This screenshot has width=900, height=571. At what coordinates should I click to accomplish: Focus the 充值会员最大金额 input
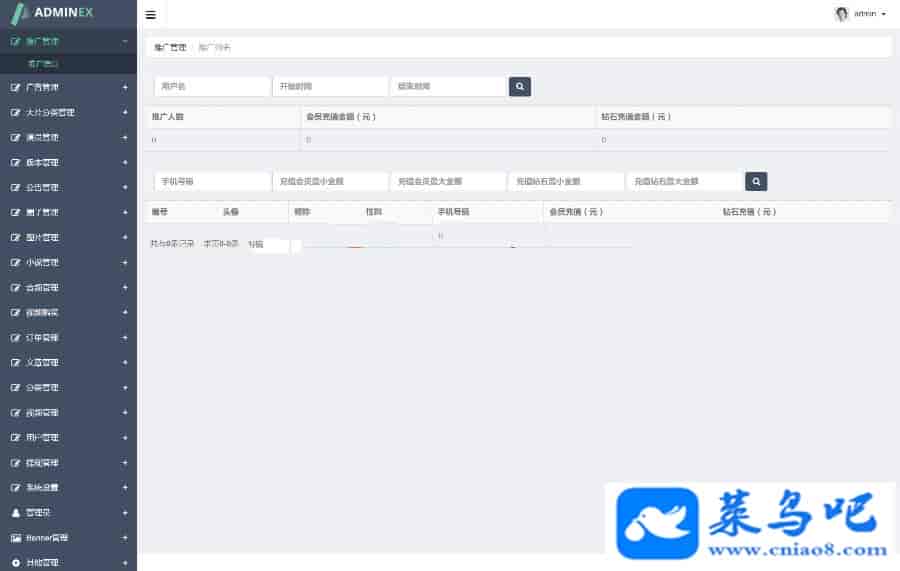coord(449,181)
